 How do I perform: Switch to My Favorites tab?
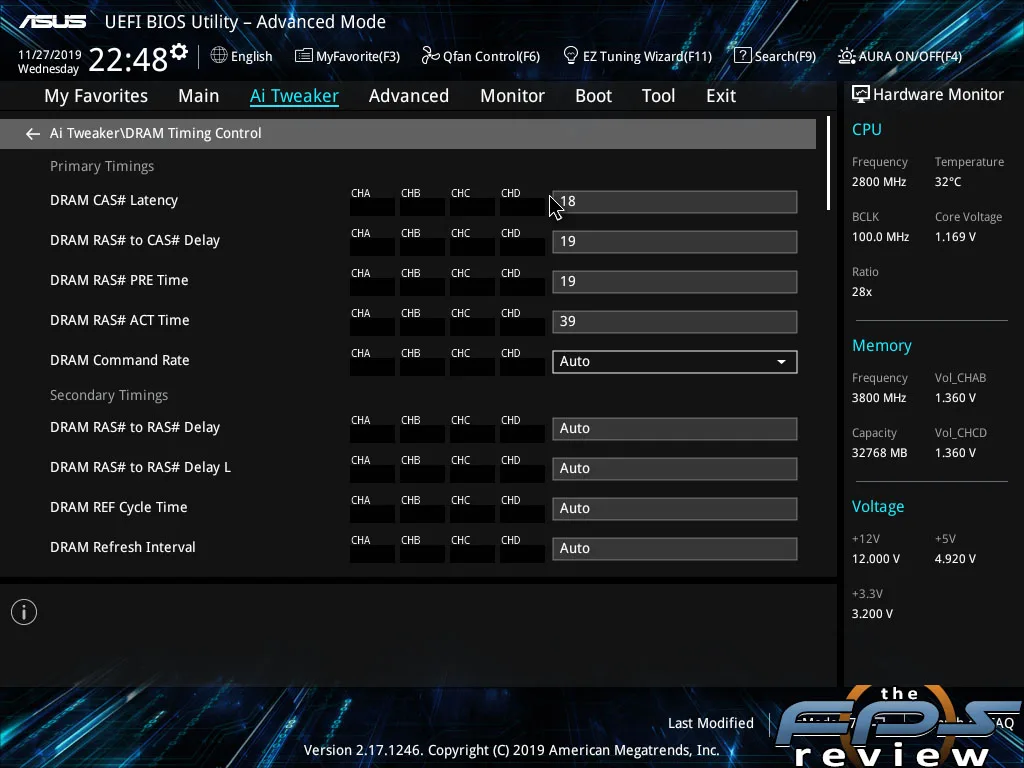[x=96, y=96]
